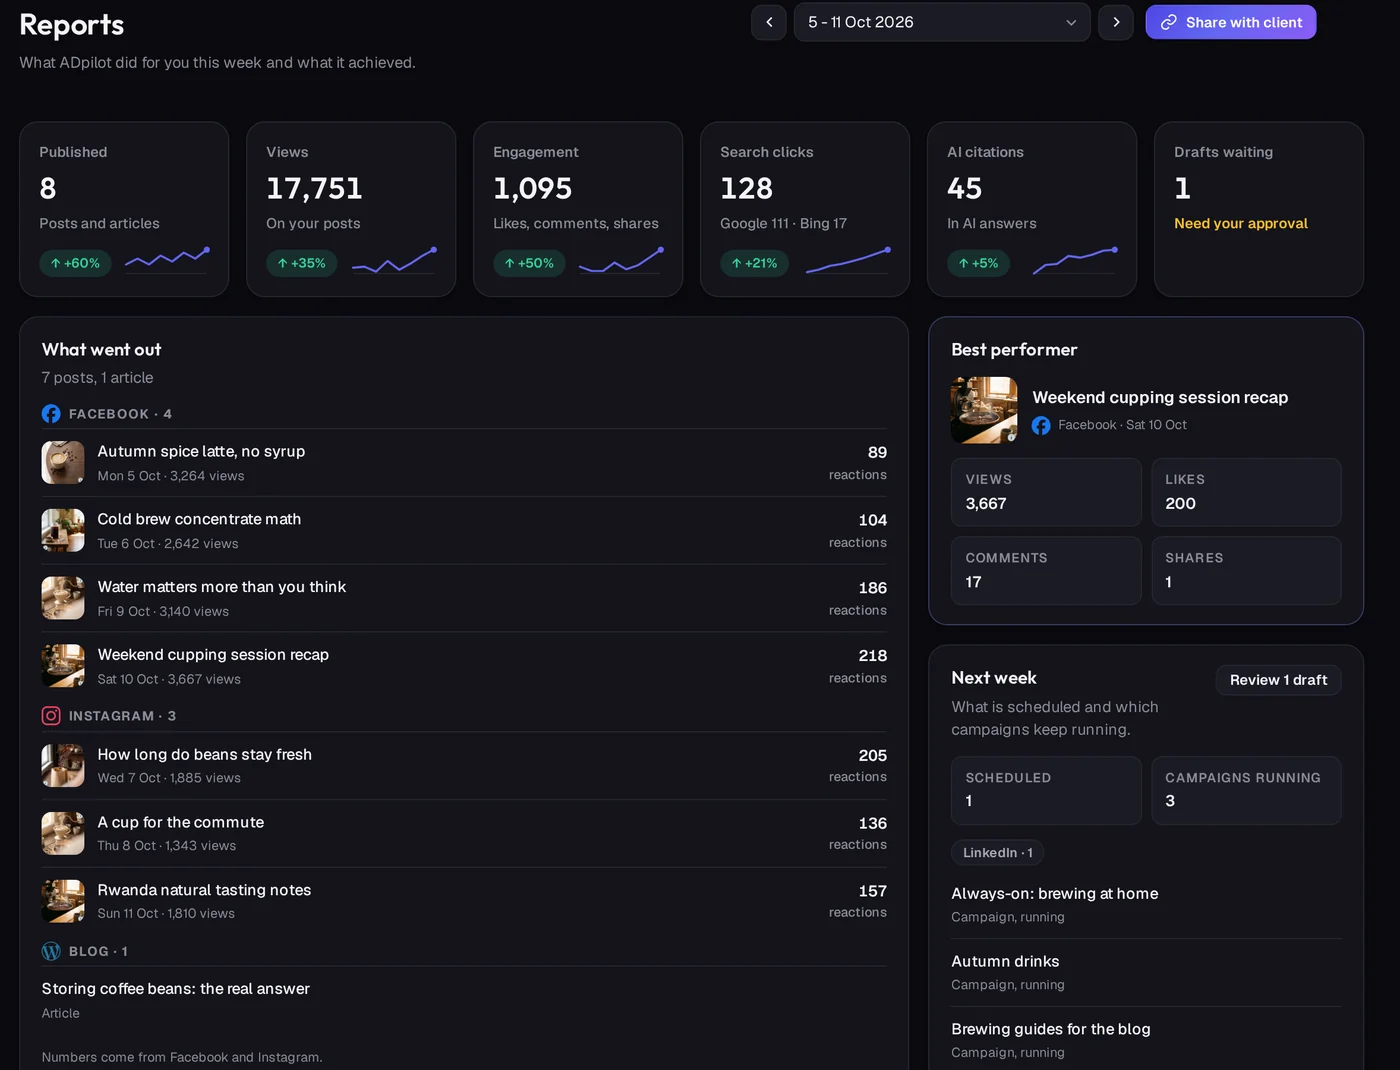The width and height of the screenshot is (1400, 1070).
Task: Click Facebook icon beside Sat 10 Oct
Action: tap(1041, 426)
